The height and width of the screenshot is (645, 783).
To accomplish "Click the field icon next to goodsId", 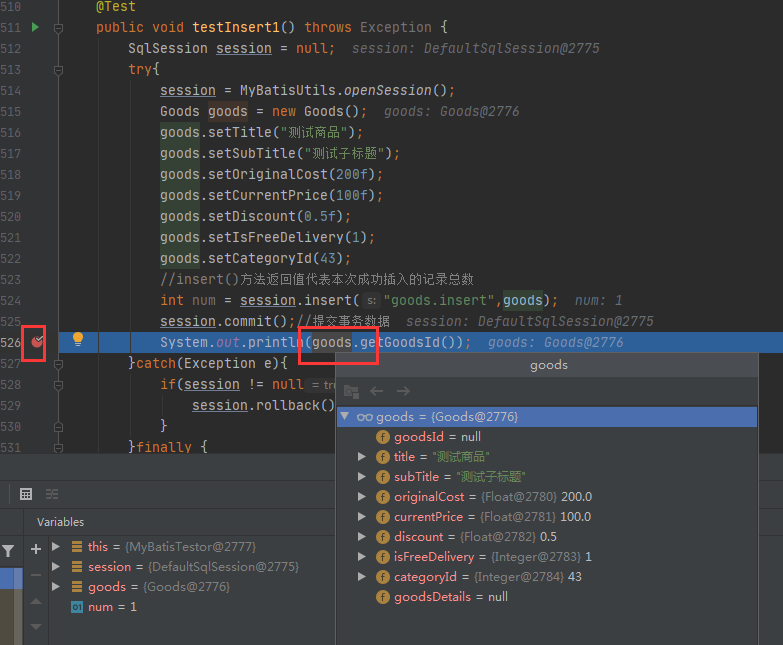I will pyautogui.click(x=383, y=437).
